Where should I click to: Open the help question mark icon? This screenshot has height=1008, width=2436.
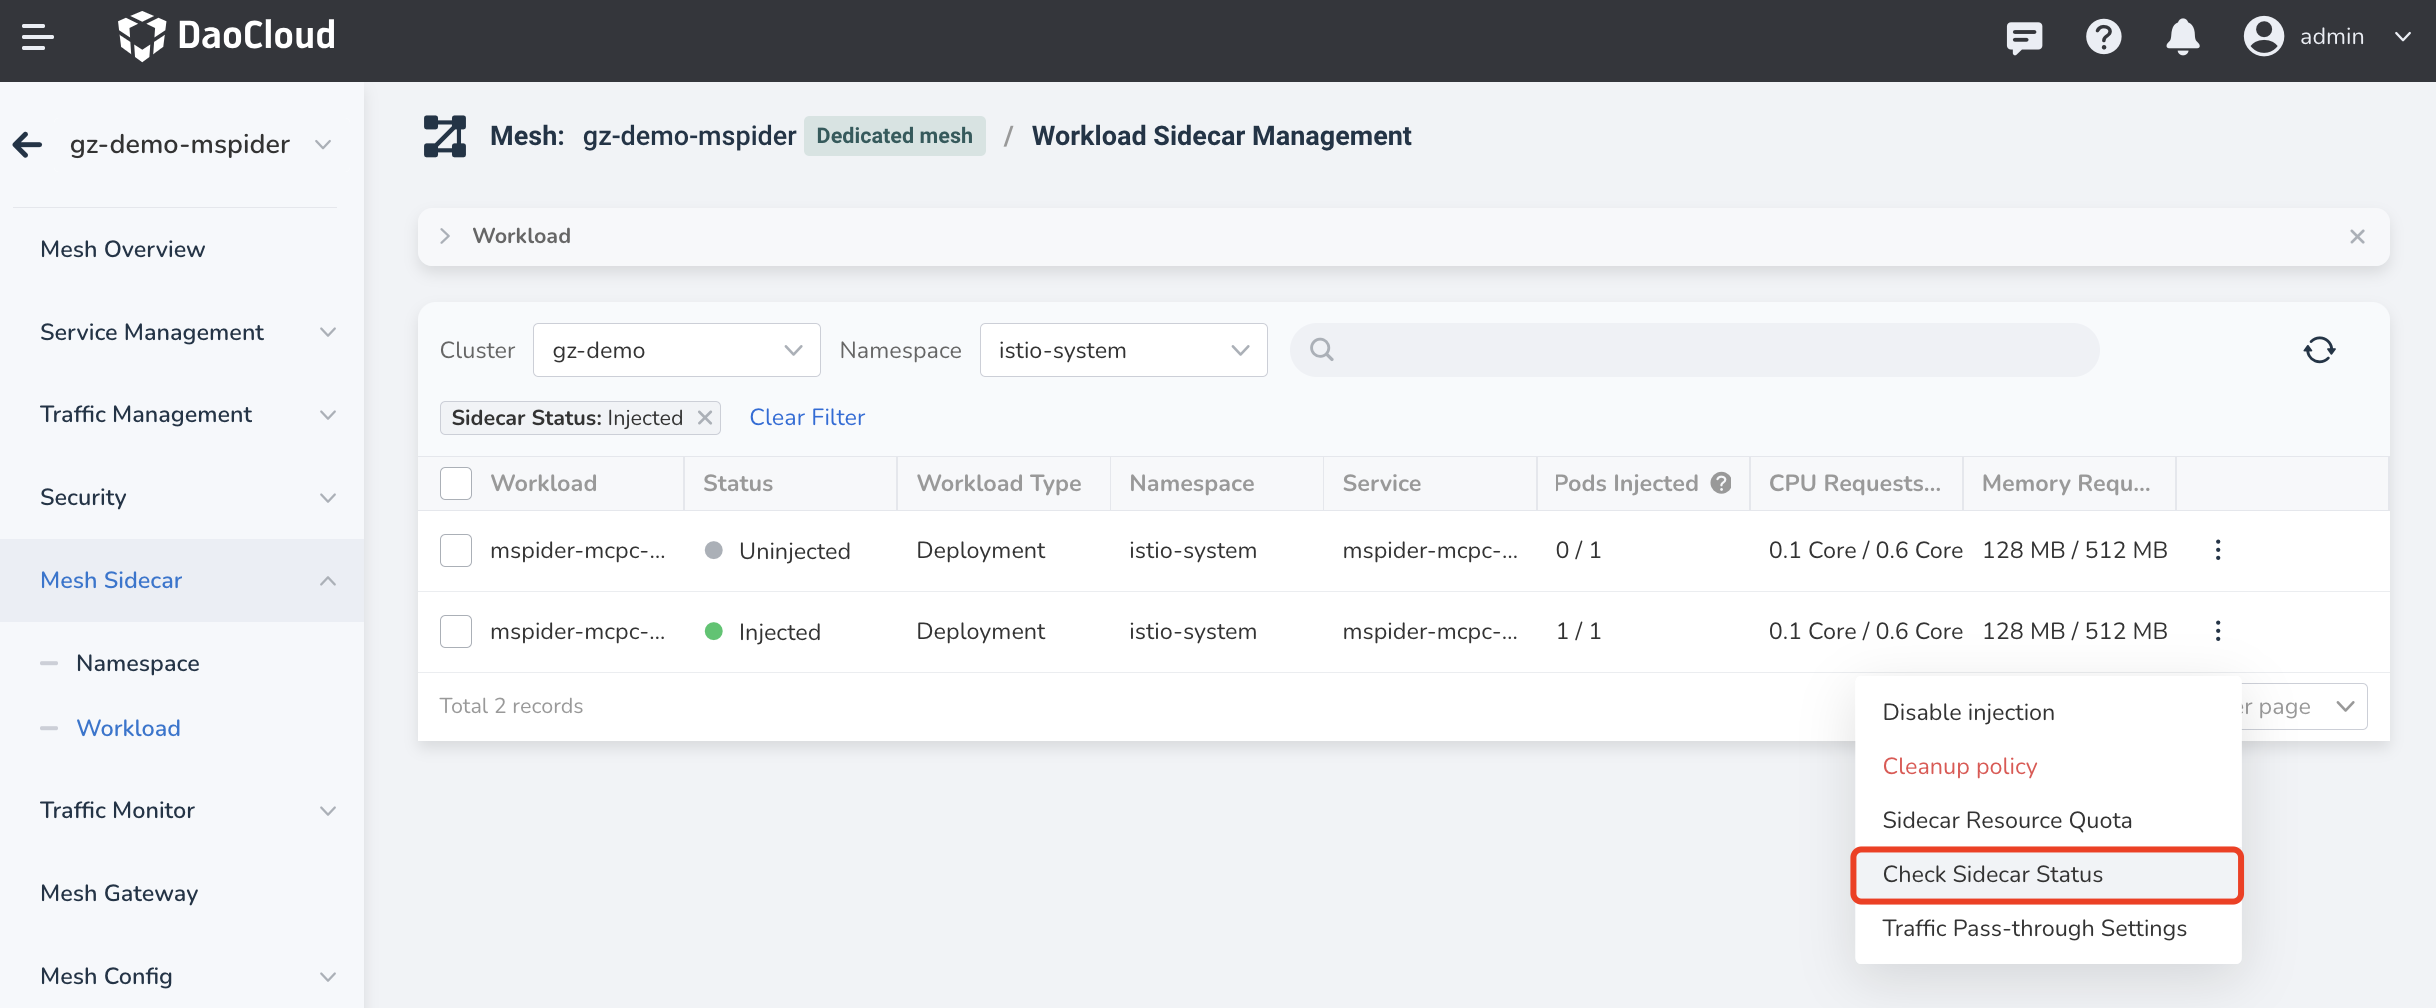[2103, 37]
